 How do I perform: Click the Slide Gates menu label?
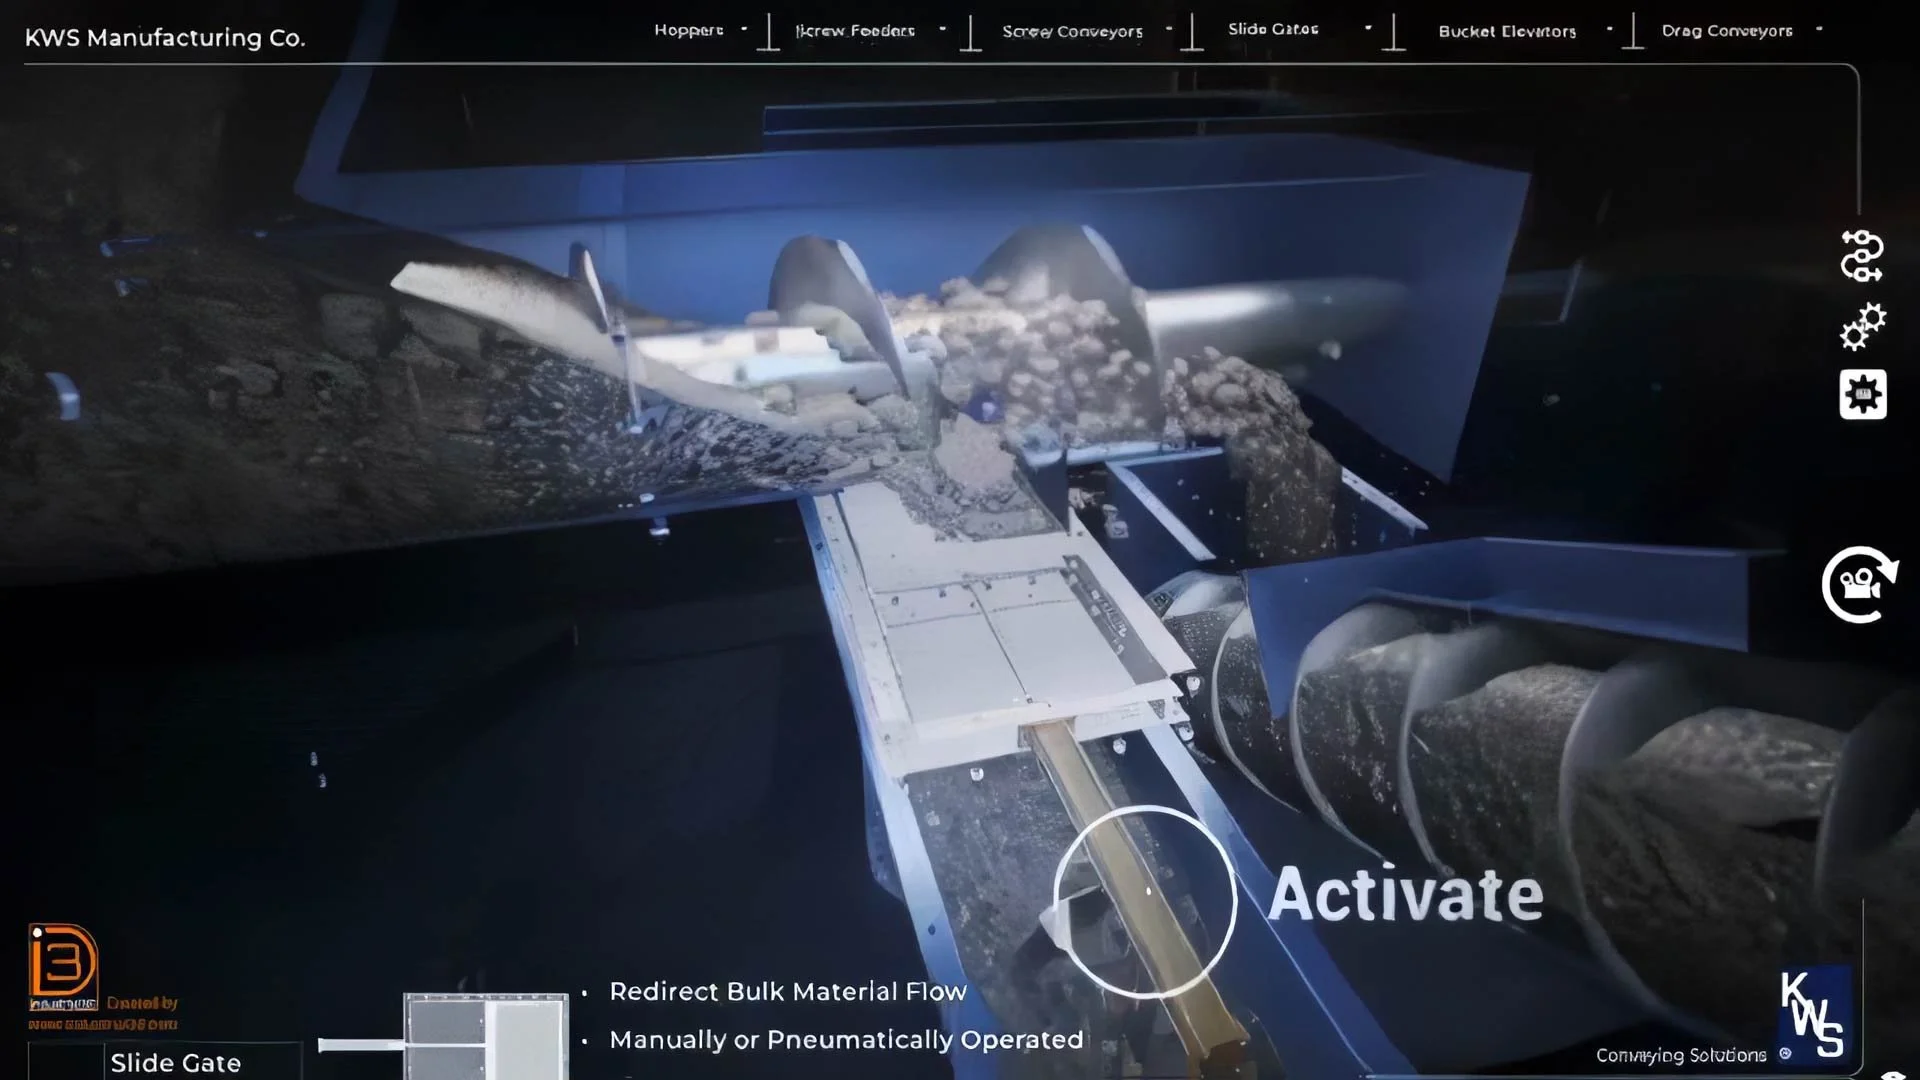[1273, 29]
